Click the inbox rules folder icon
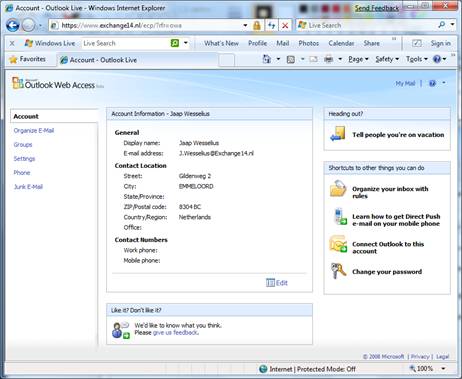The height and width of the screenshot is (379, 462). point(338,189)
